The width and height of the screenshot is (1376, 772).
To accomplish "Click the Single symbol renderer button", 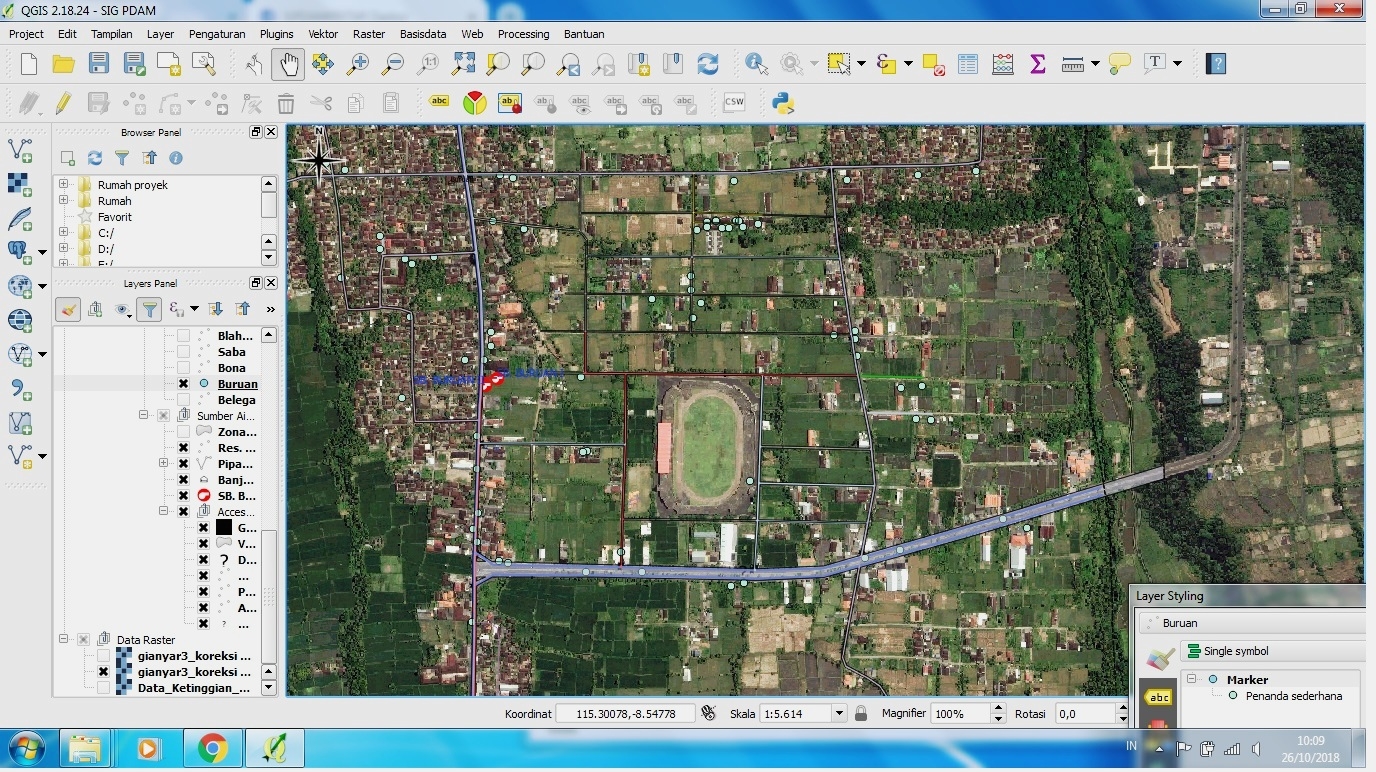I will pos(1236,651).
